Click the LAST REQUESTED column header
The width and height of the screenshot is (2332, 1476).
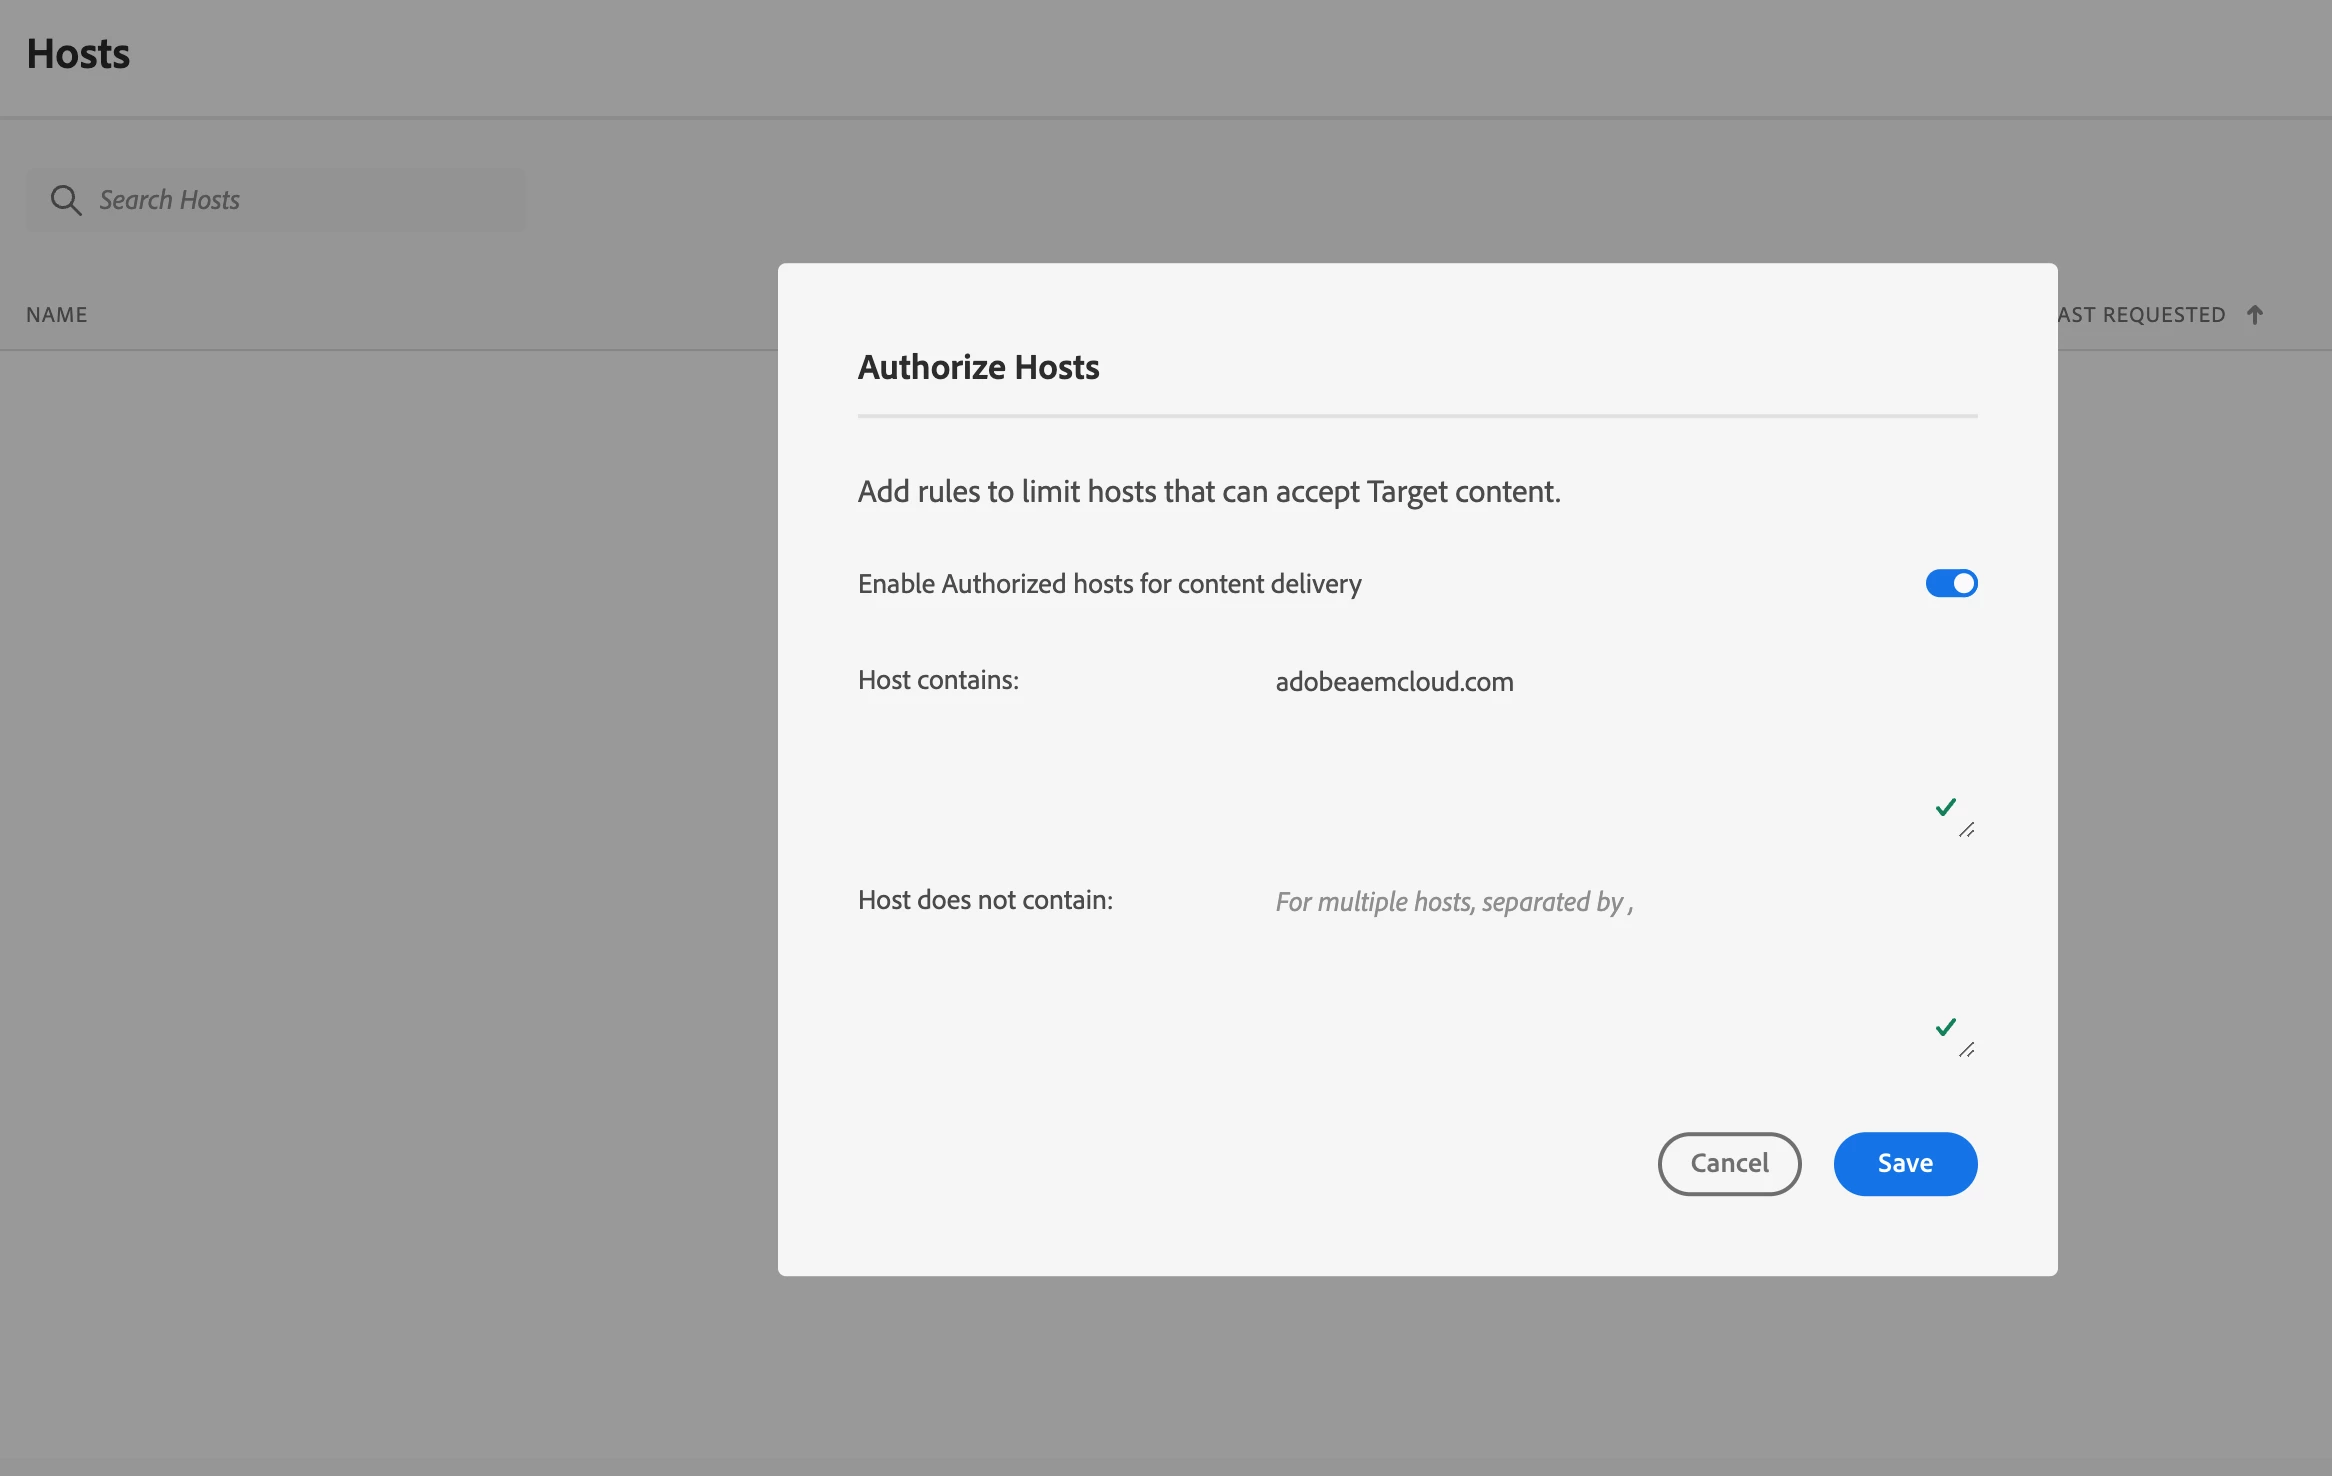coord(2141,315)
